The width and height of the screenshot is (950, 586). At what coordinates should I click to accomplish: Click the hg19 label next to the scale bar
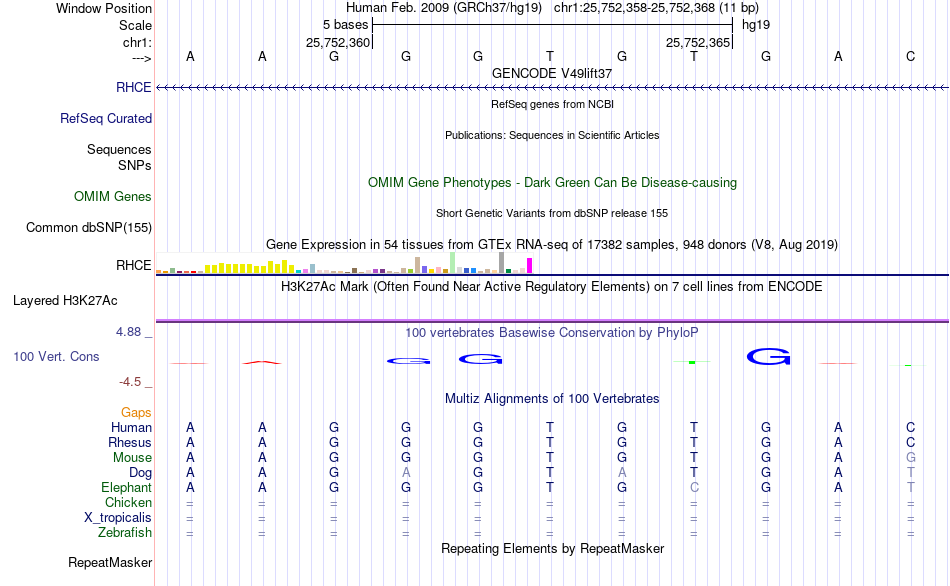pyautogui.click(x=756, y=25)
